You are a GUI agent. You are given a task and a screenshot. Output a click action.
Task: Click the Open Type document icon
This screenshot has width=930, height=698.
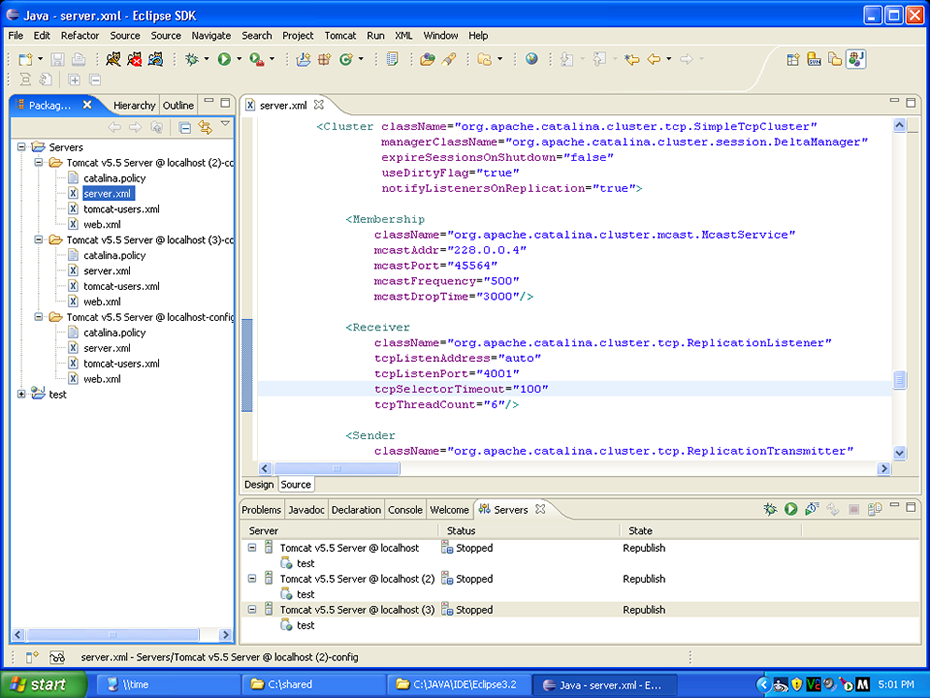[392, 59]
